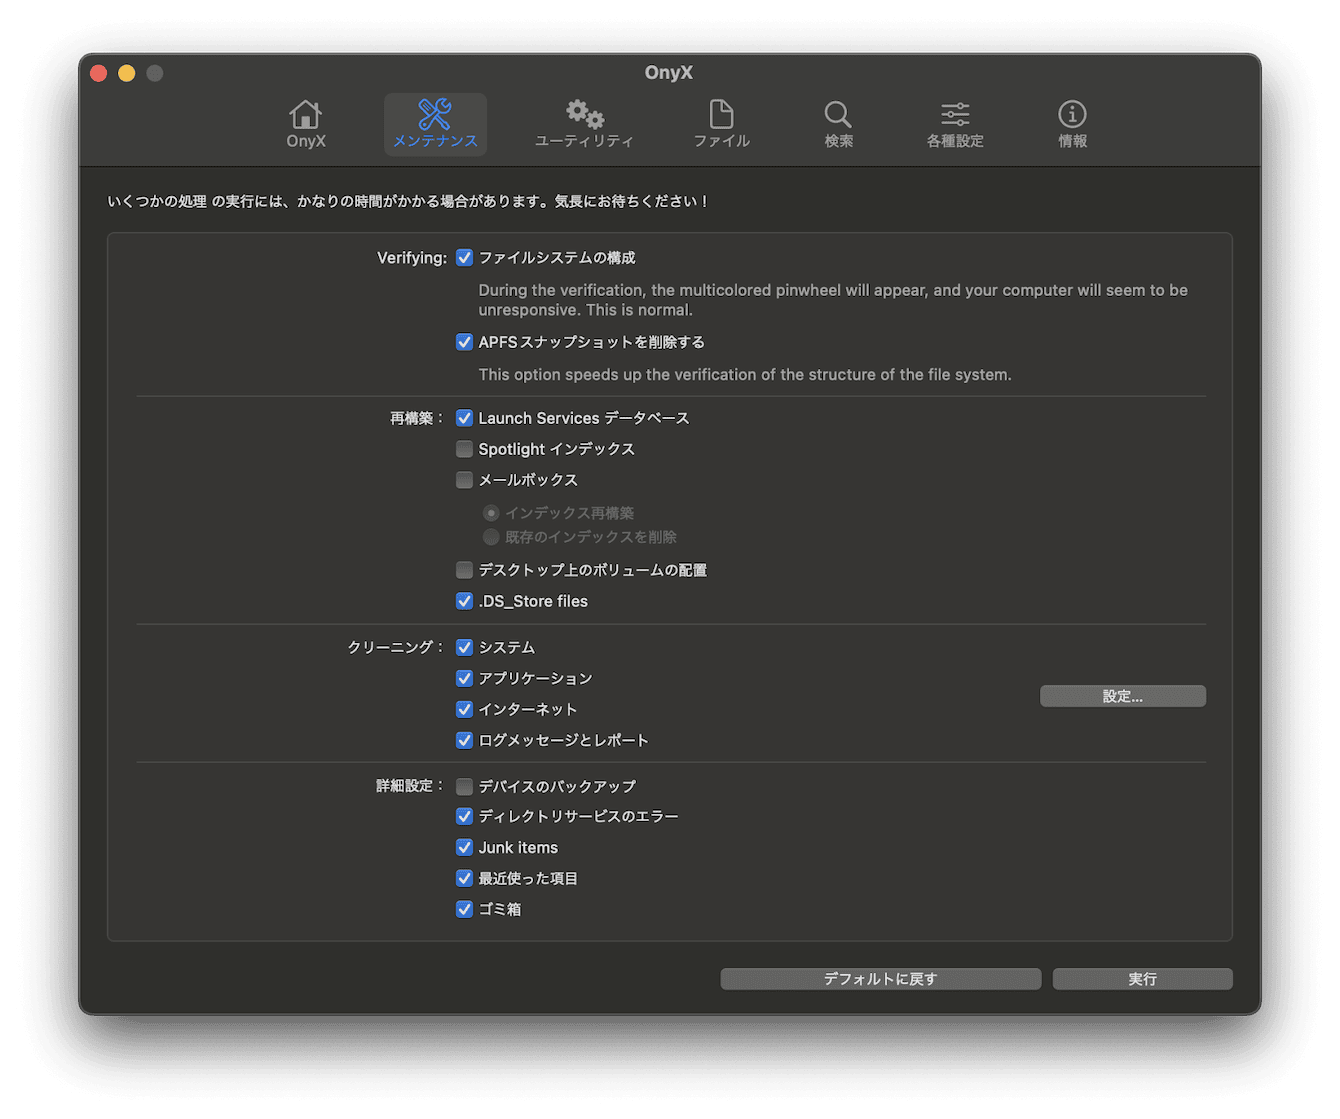Minimize the OnyX window with yellow button
The width and height of the screenshot is (1340, 1119).
click(126, 73)
